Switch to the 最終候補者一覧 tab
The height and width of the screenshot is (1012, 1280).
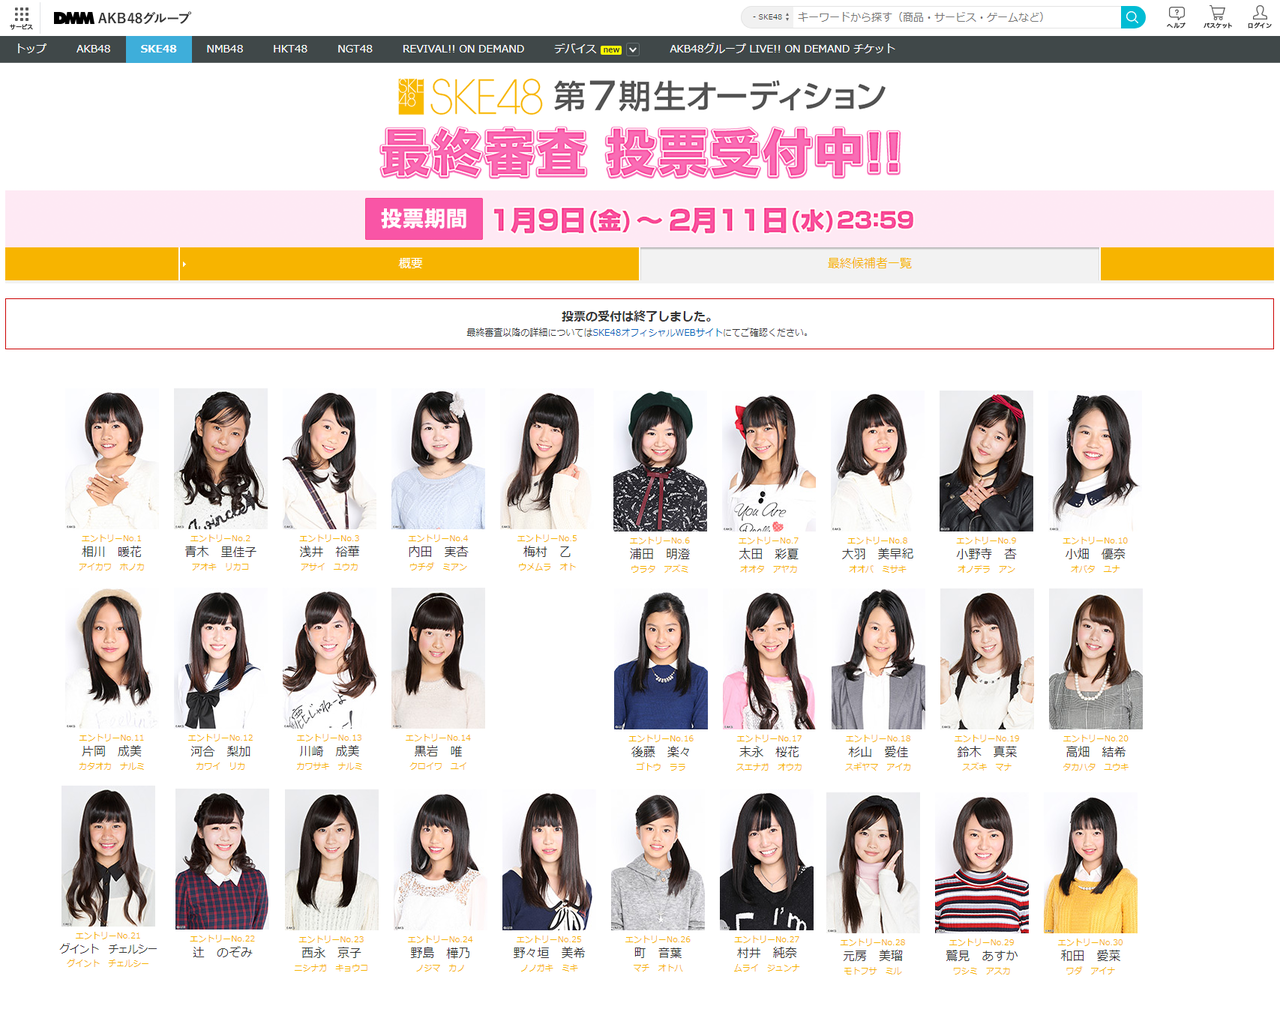pyautogui.click(x=870, y=264)
